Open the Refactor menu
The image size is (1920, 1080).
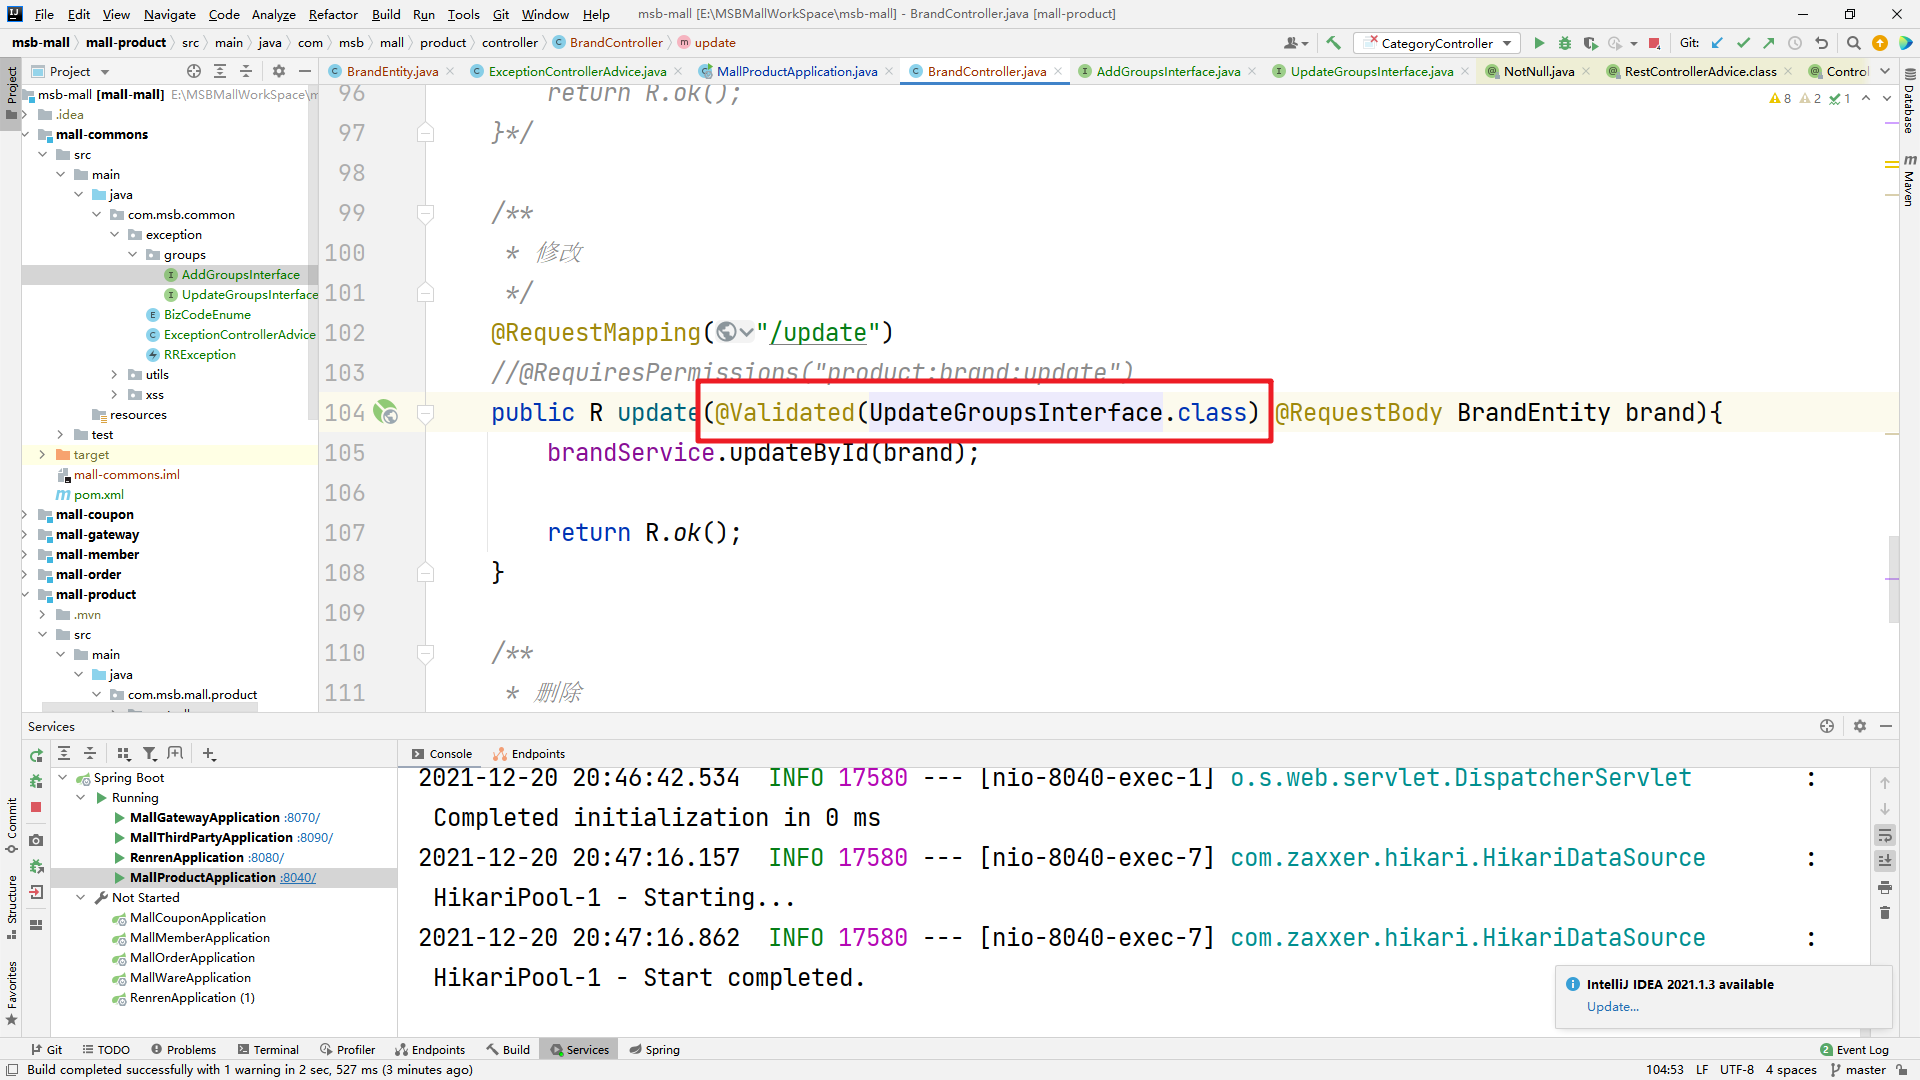(x=332, y=14)
